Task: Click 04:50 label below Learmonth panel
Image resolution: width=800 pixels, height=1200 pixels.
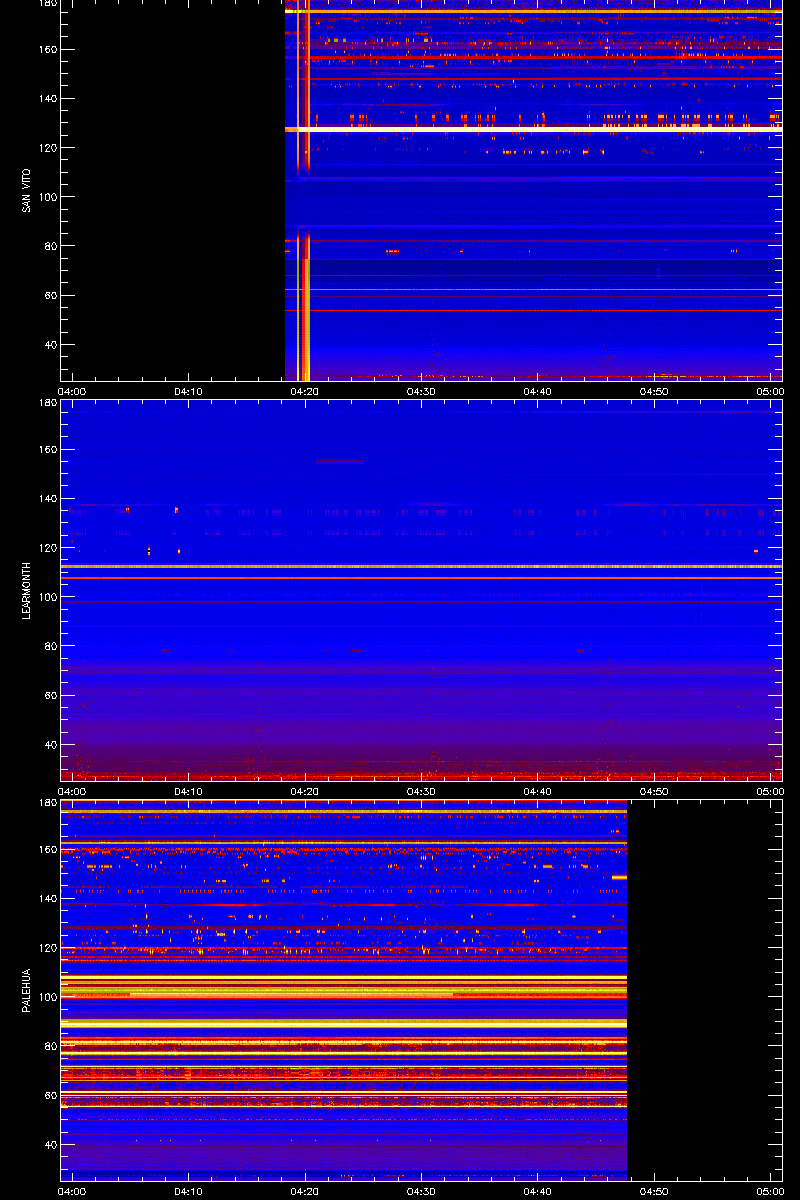Action: (654, 791)
